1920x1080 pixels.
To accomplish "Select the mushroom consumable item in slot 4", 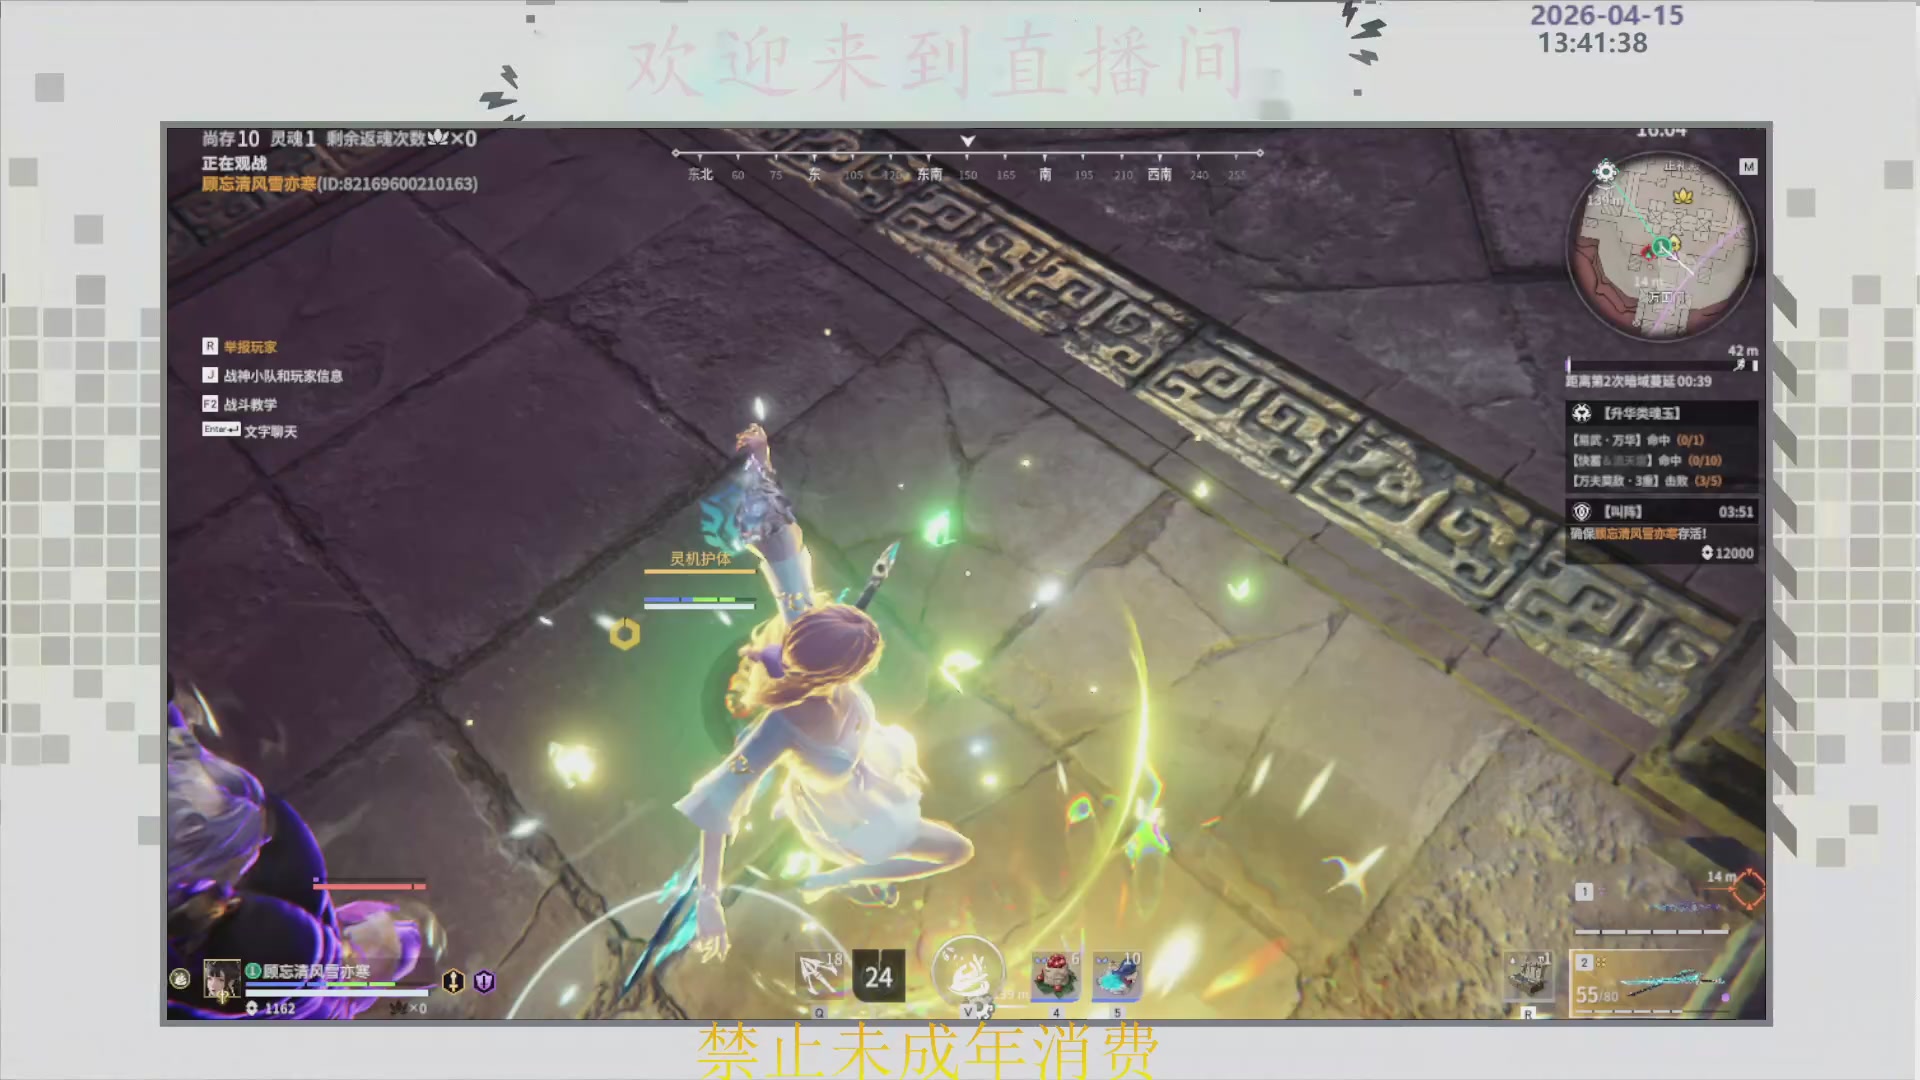I will [1055, 976].
